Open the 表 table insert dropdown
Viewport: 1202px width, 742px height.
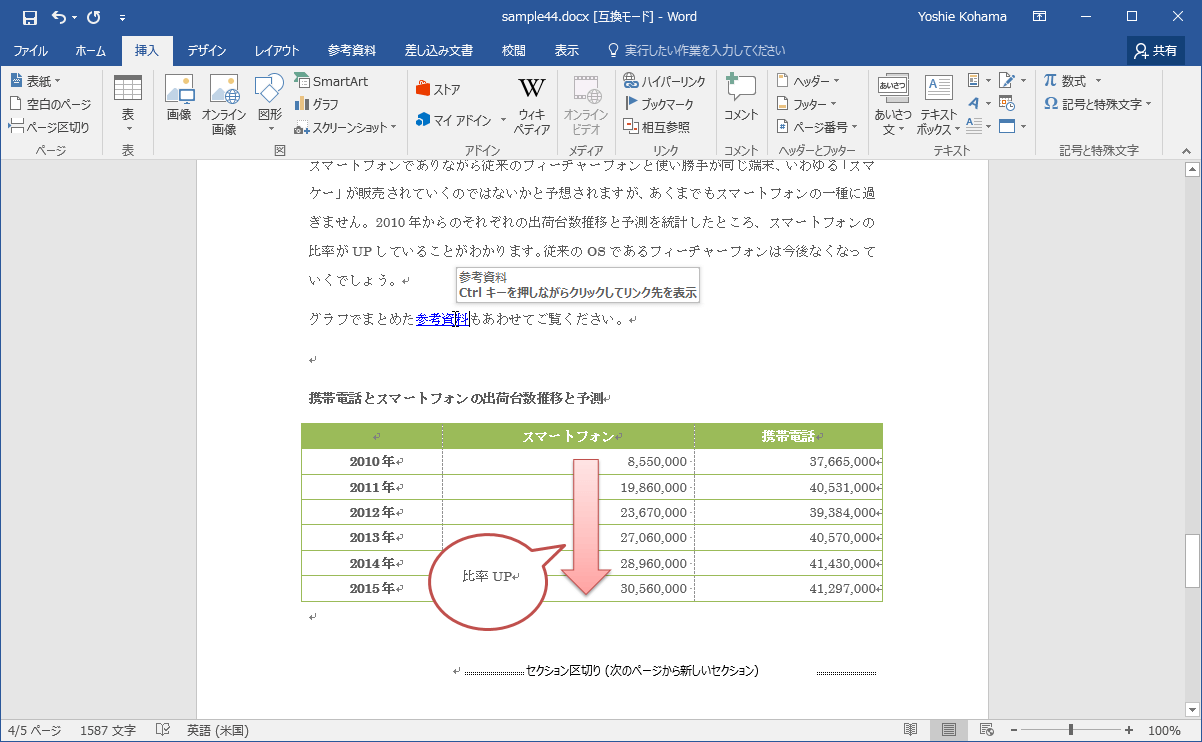tap(128, 104)
